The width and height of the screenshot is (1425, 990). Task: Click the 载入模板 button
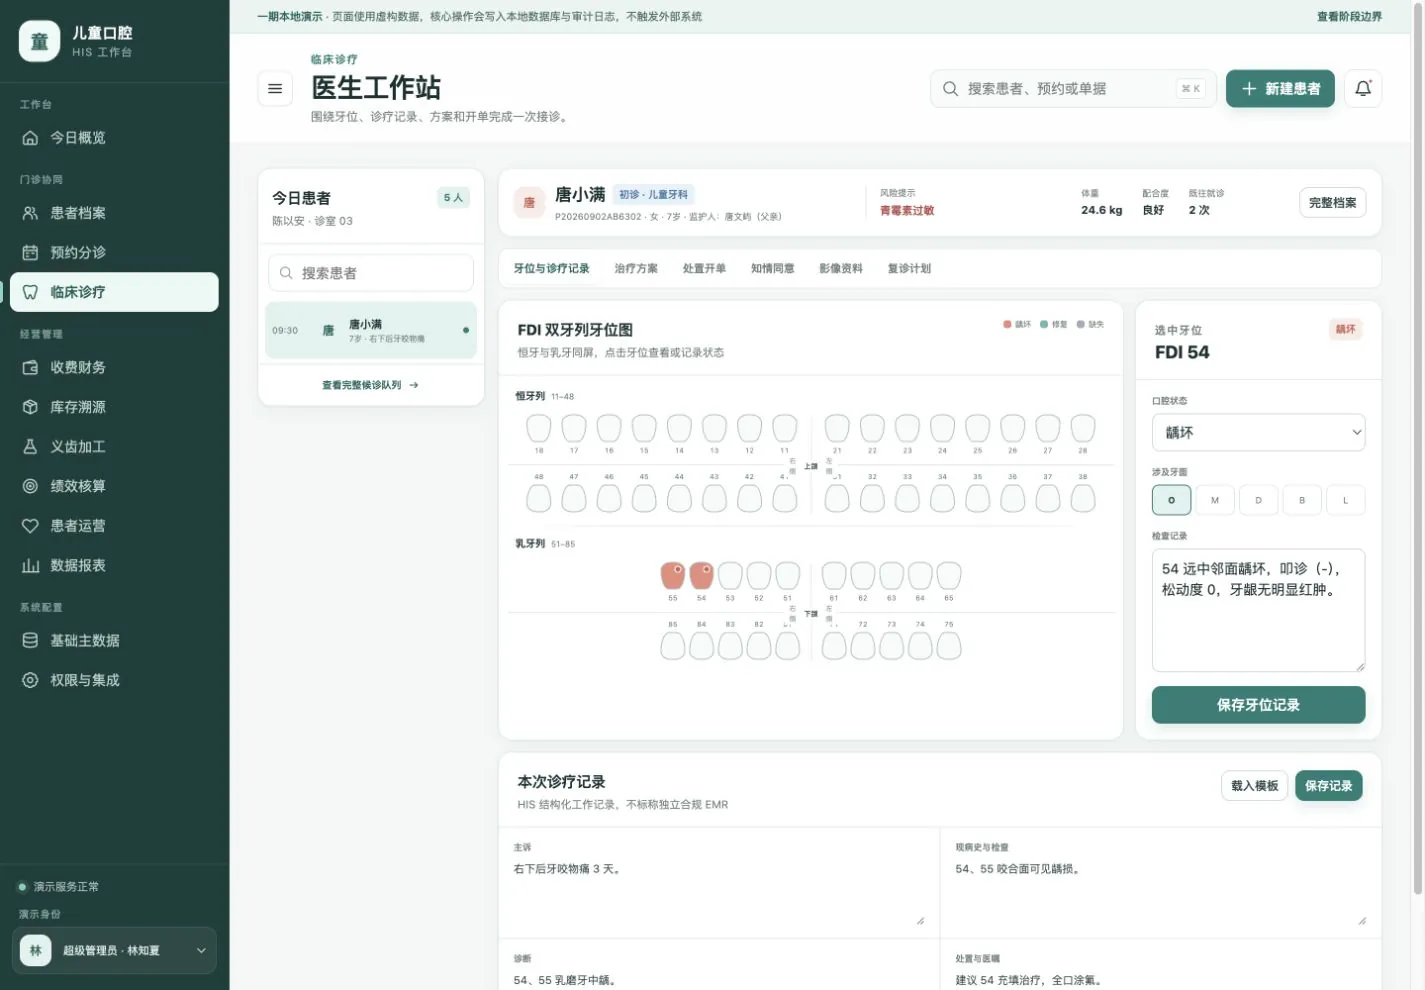click(1254, 786)
